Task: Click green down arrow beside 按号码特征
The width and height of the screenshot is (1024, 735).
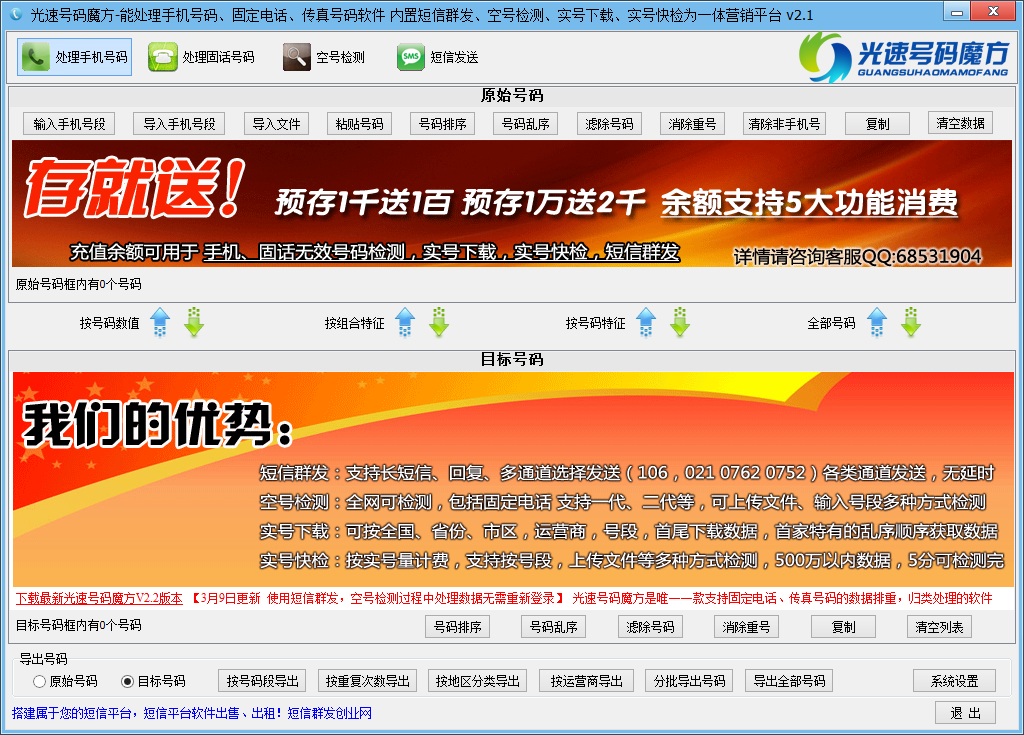Action: pos(680,323)
